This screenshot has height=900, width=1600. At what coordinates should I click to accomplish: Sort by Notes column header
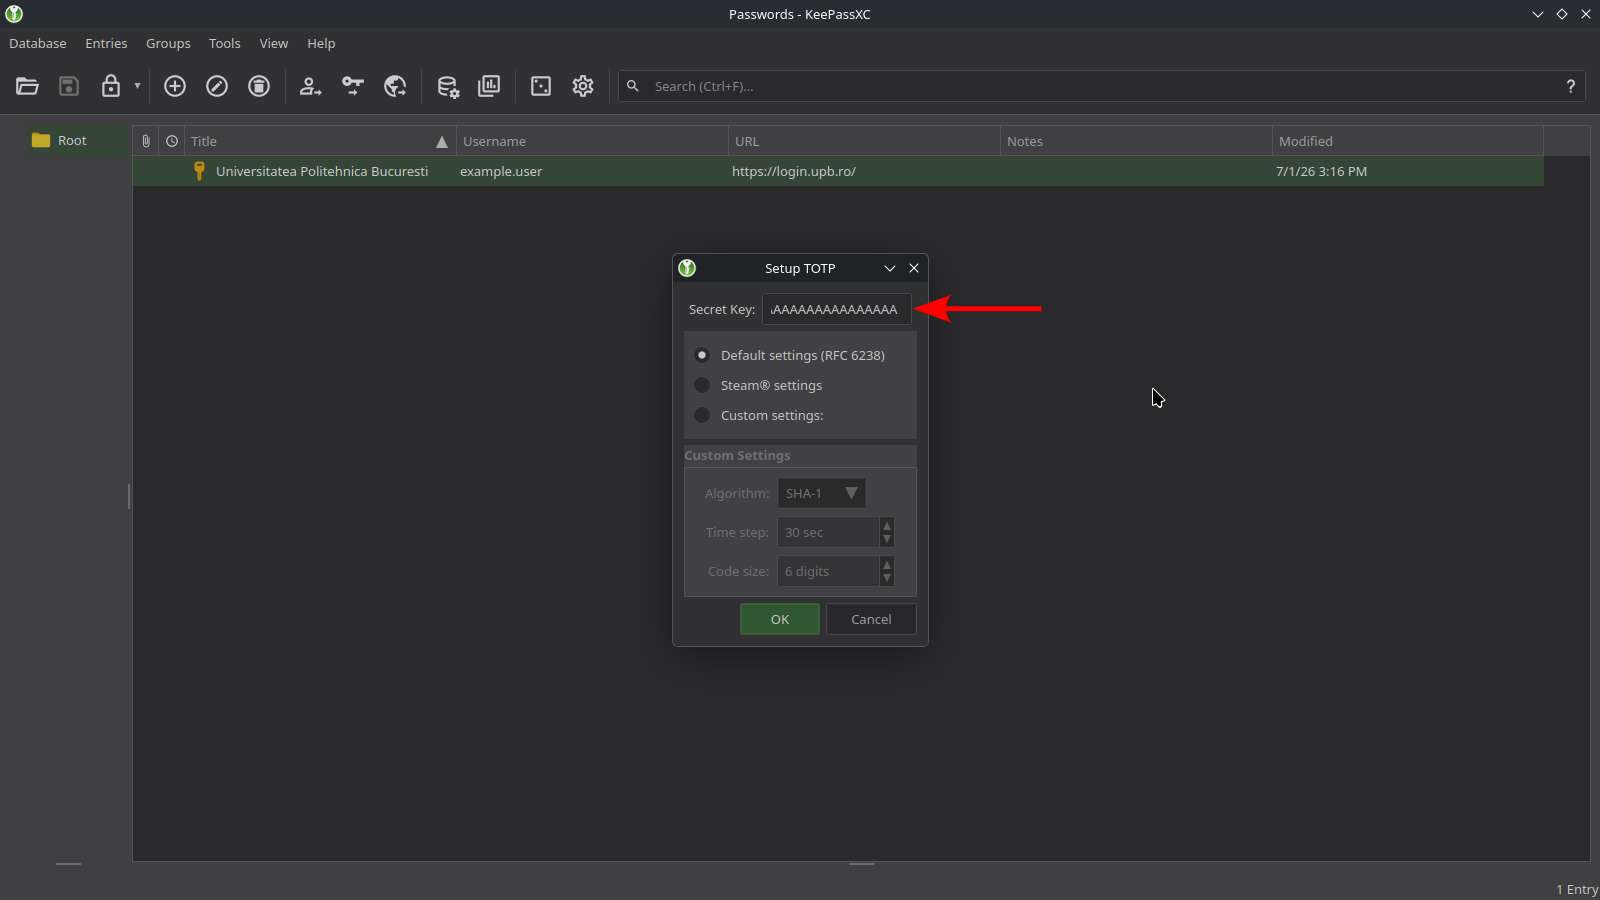tap(1136, 141)
